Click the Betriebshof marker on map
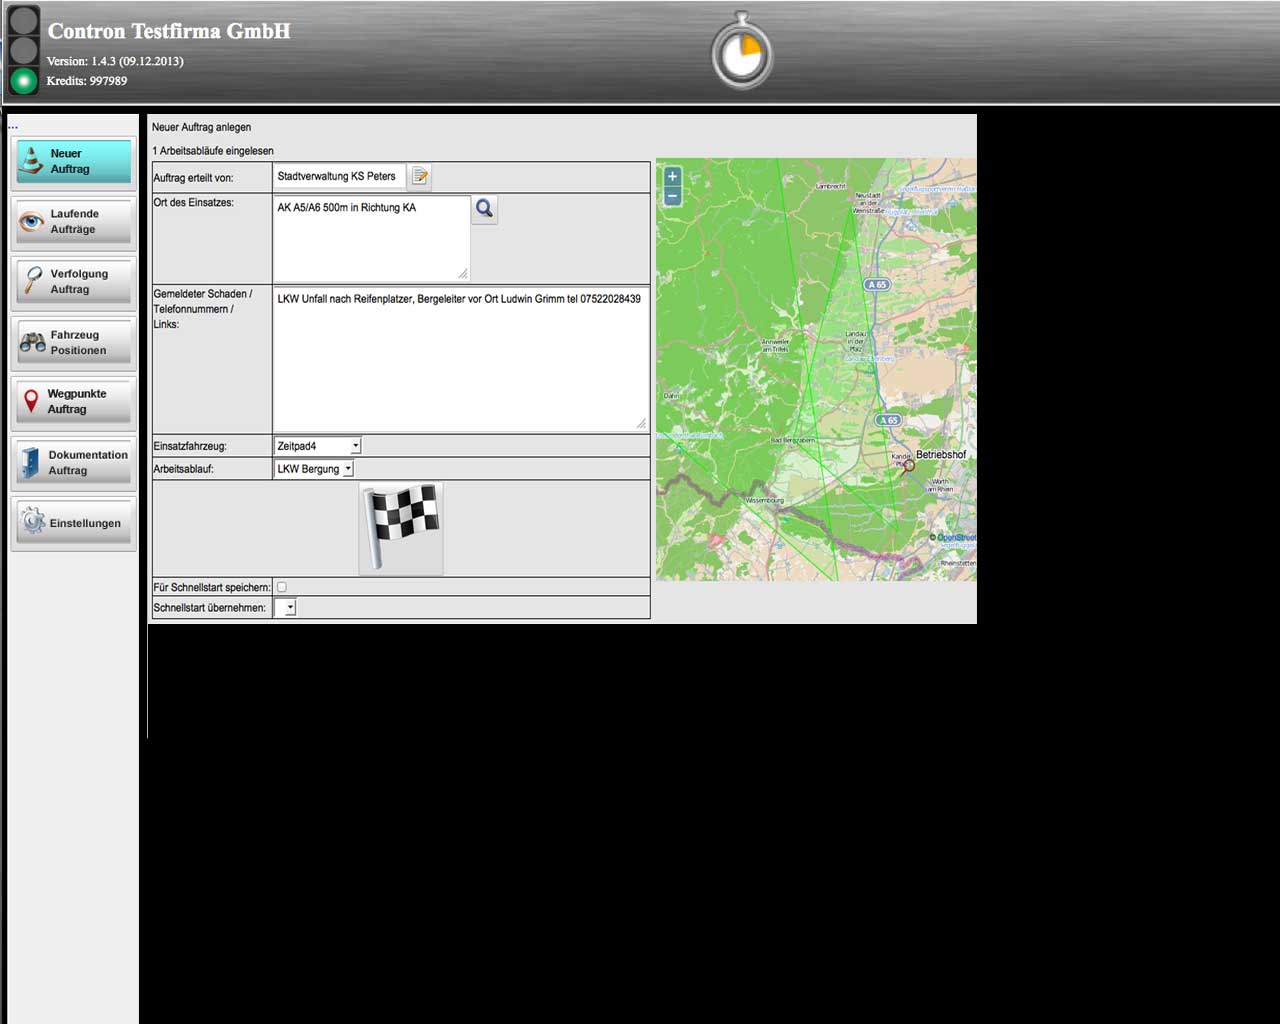This screenshot has height=1024, width=1280. [x=908, y=465]
